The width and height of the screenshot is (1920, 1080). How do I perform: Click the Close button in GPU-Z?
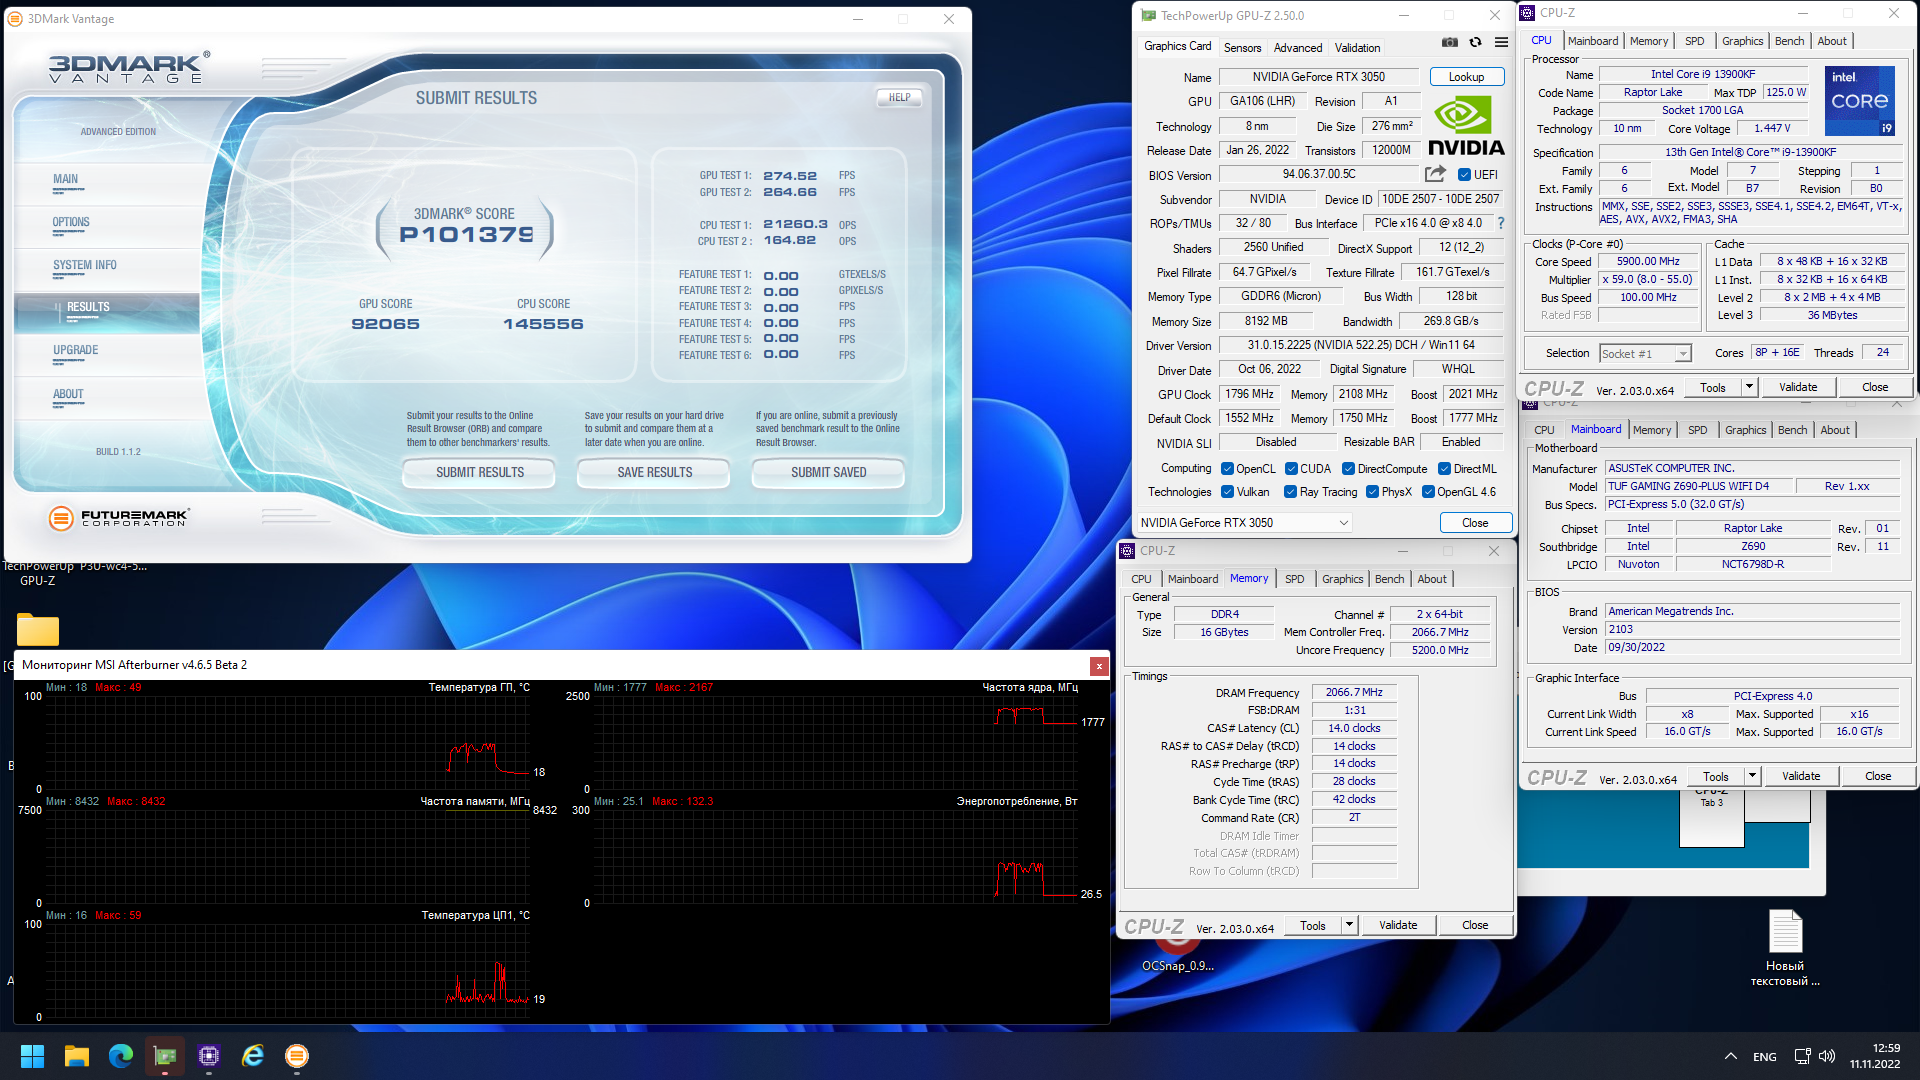click(1475, 523)
